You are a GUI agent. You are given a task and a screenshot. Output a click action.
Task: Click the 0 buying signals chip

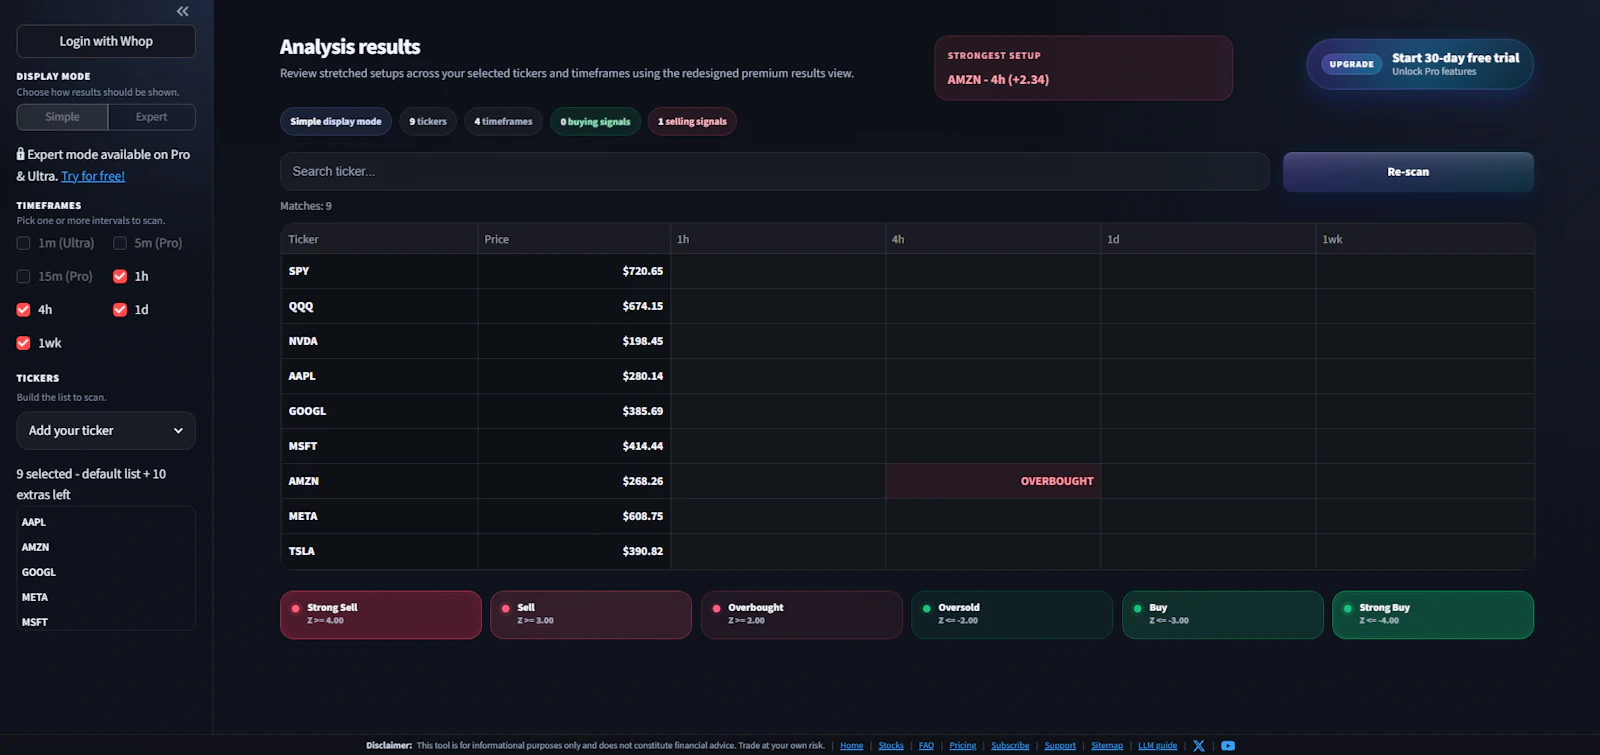(x=595, y=121)
